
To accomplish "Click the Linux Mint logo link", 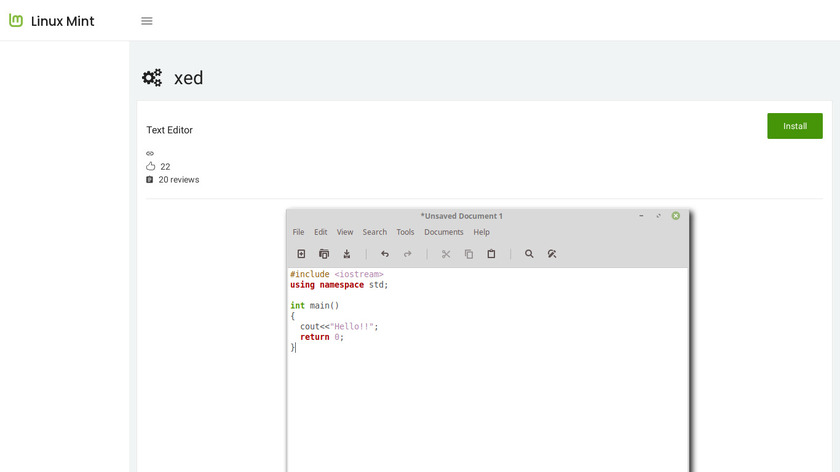I will pos(52,21).
